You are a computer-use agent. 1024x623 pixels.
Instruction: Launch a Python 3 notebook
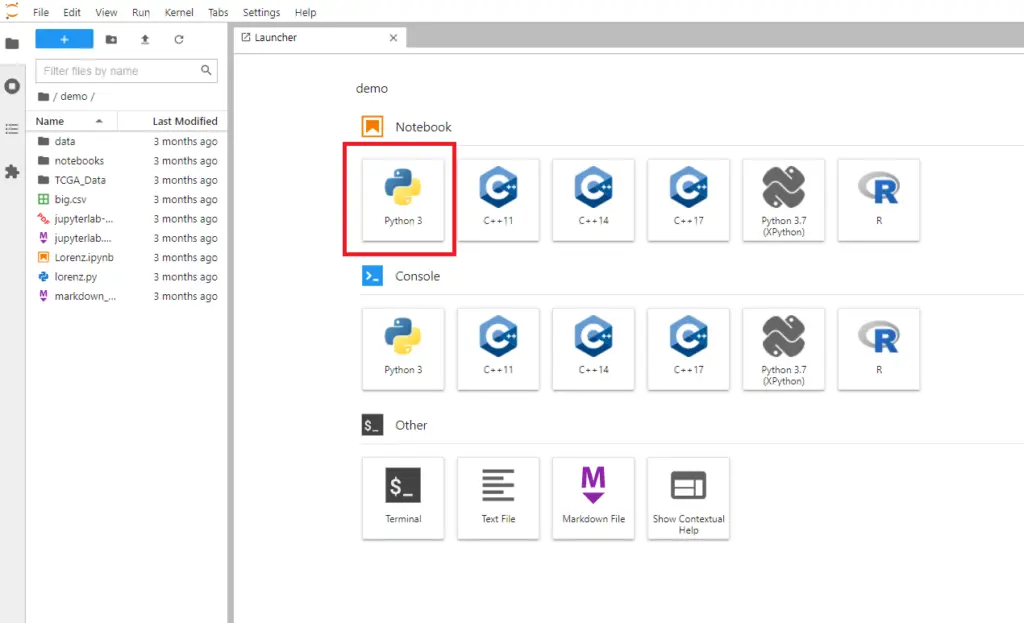click(x=403, y=199)
